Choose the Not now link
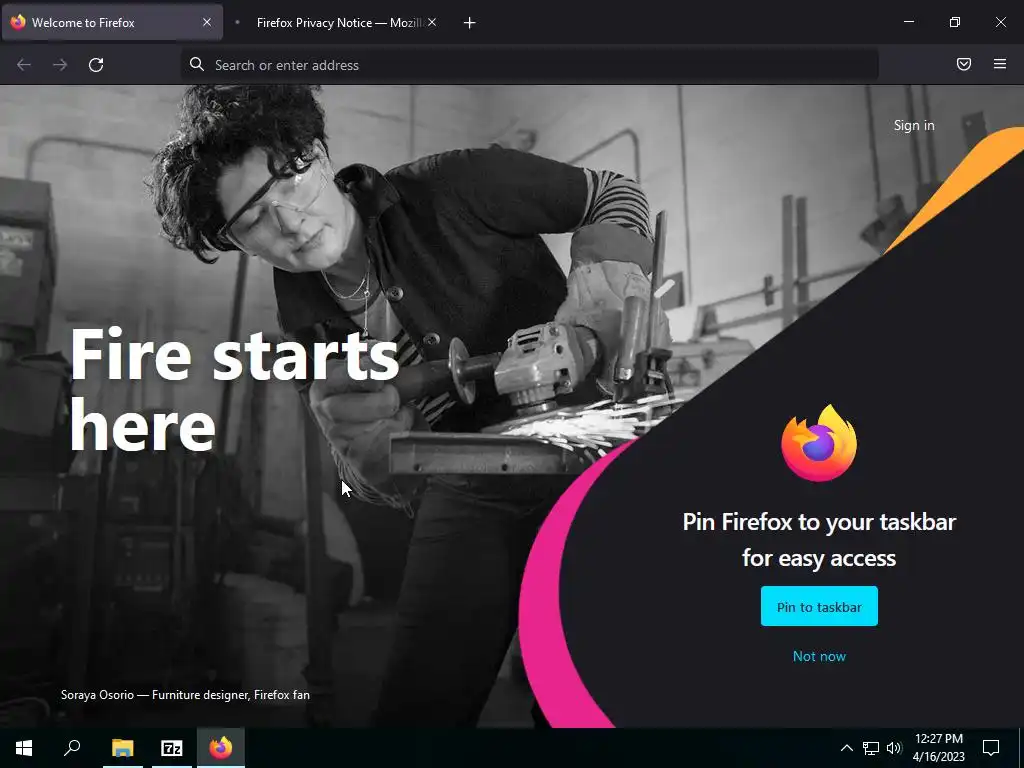 [x=819, y=656]
